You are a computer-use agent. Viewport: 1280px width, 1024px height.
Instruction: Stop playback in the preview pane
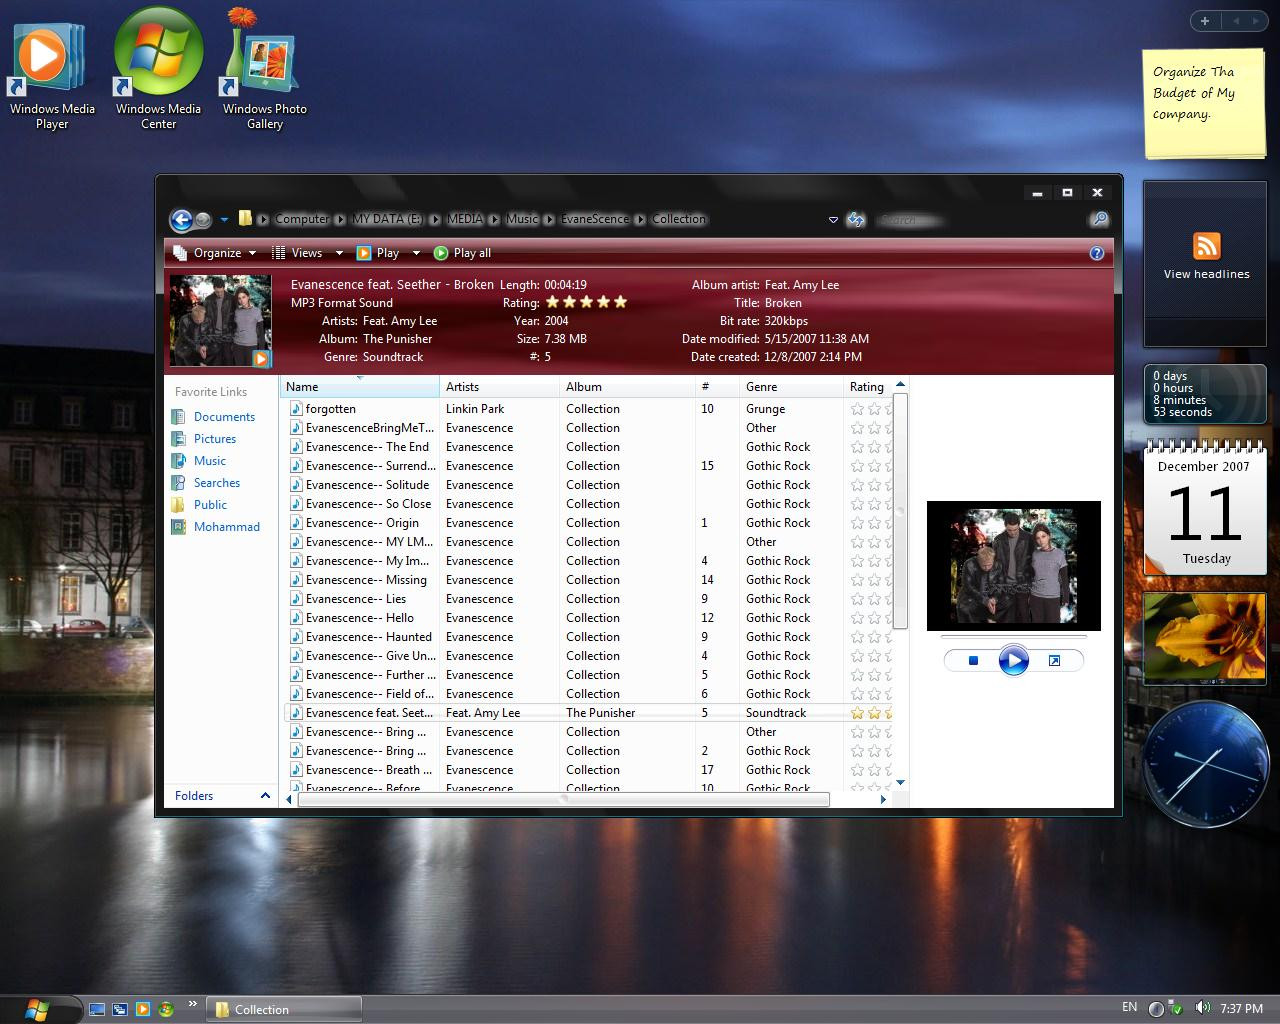pyautogui.click(x=973, y=661)
